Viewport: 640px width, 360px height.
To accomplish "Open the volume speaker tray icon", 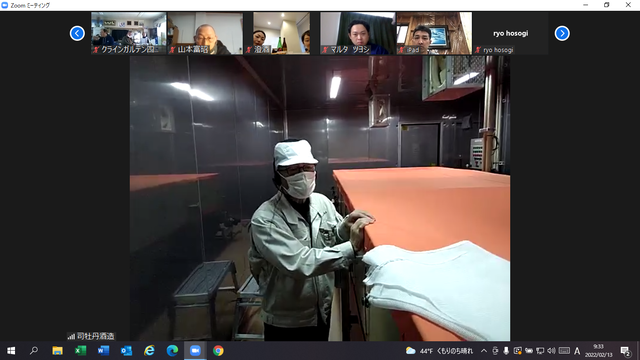I will tap(551, 351).
